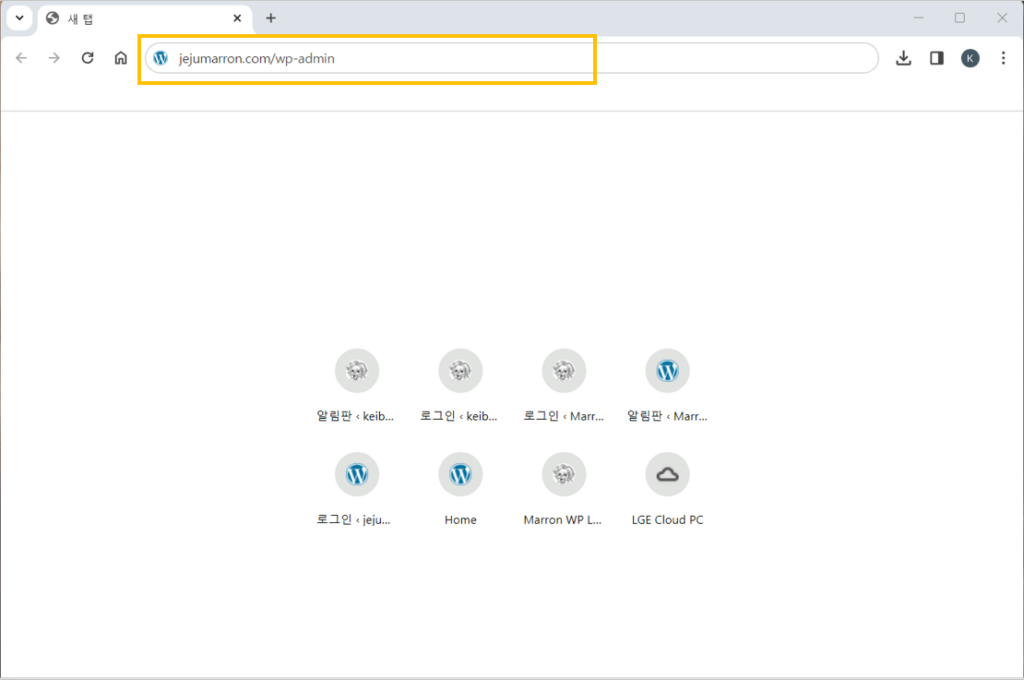Click the address bar showing jejumarron.com/wp-admin
This screenshot has height=680, width=1024.
click(x=511, y=58)
